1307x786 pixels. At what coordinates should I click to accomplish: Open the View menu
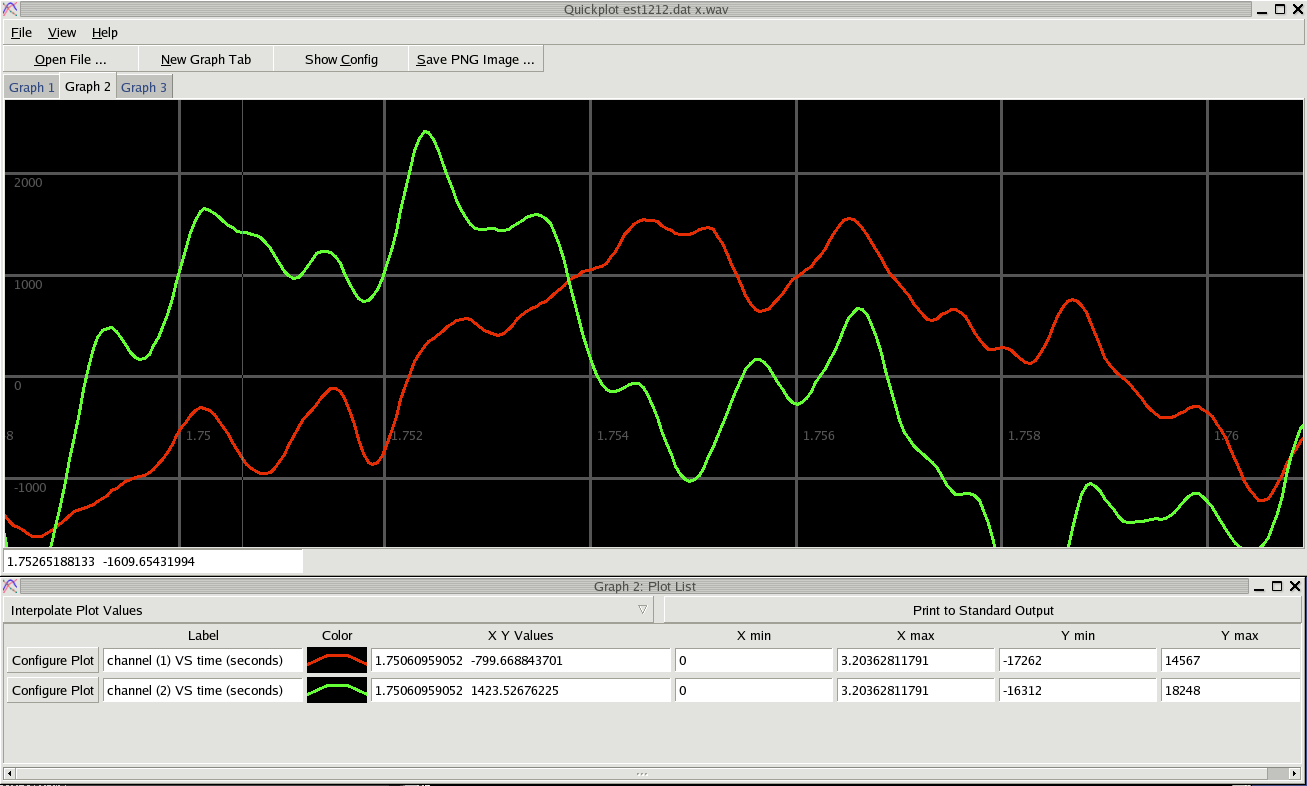(62, 33)
